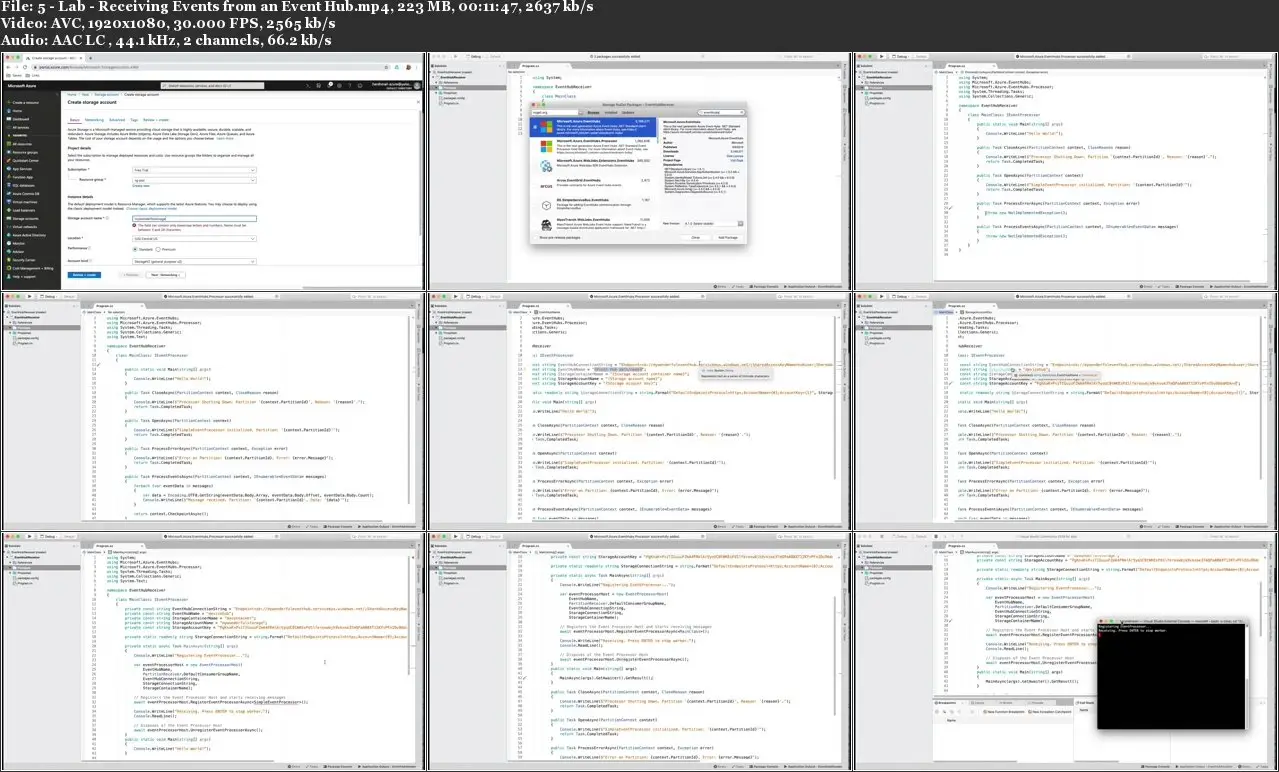Click the Close button in NuGet dialog
This screenshot has height=772, width=1279.
(x=696, y=238)
